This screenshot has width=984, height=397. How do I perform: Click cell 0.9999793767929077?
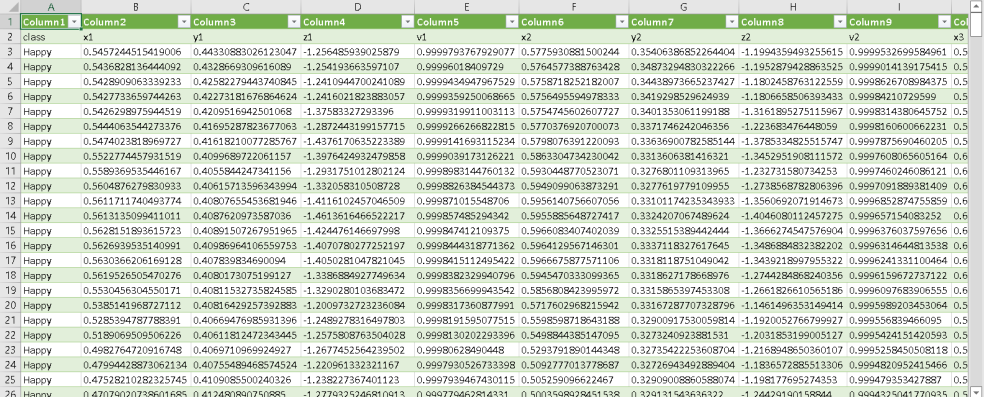466,51
